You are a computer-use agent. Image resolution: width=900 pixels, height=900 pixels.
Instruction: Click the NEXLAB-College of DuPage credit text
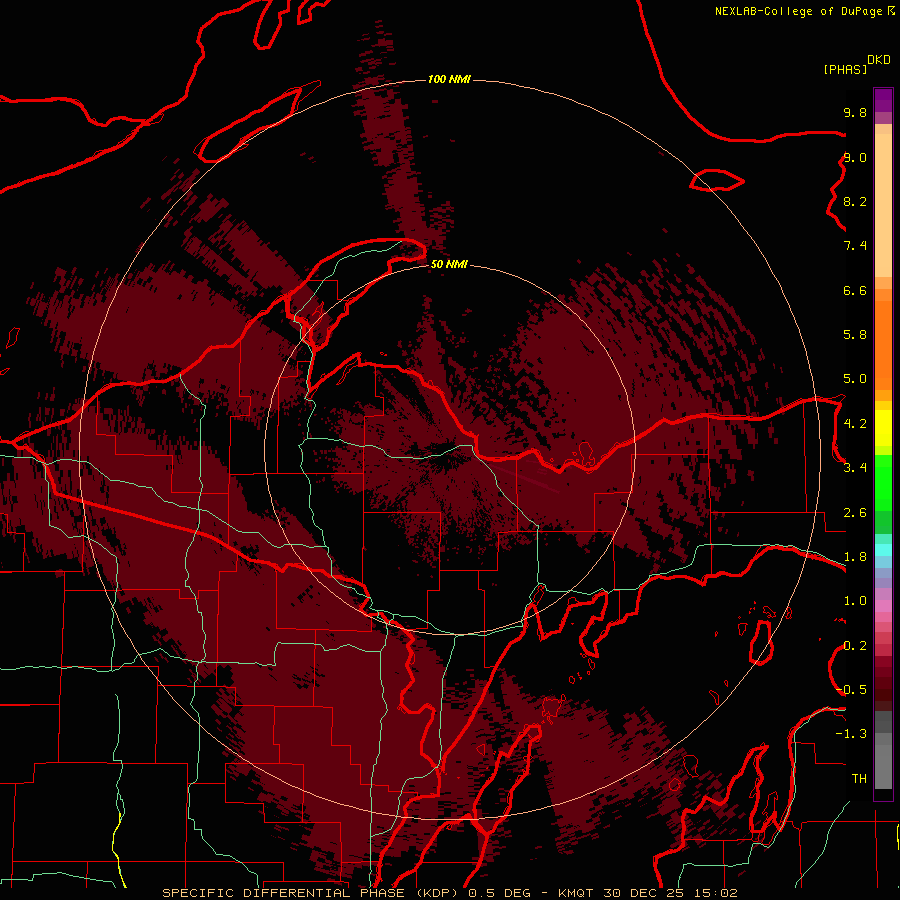pos(799,11)
